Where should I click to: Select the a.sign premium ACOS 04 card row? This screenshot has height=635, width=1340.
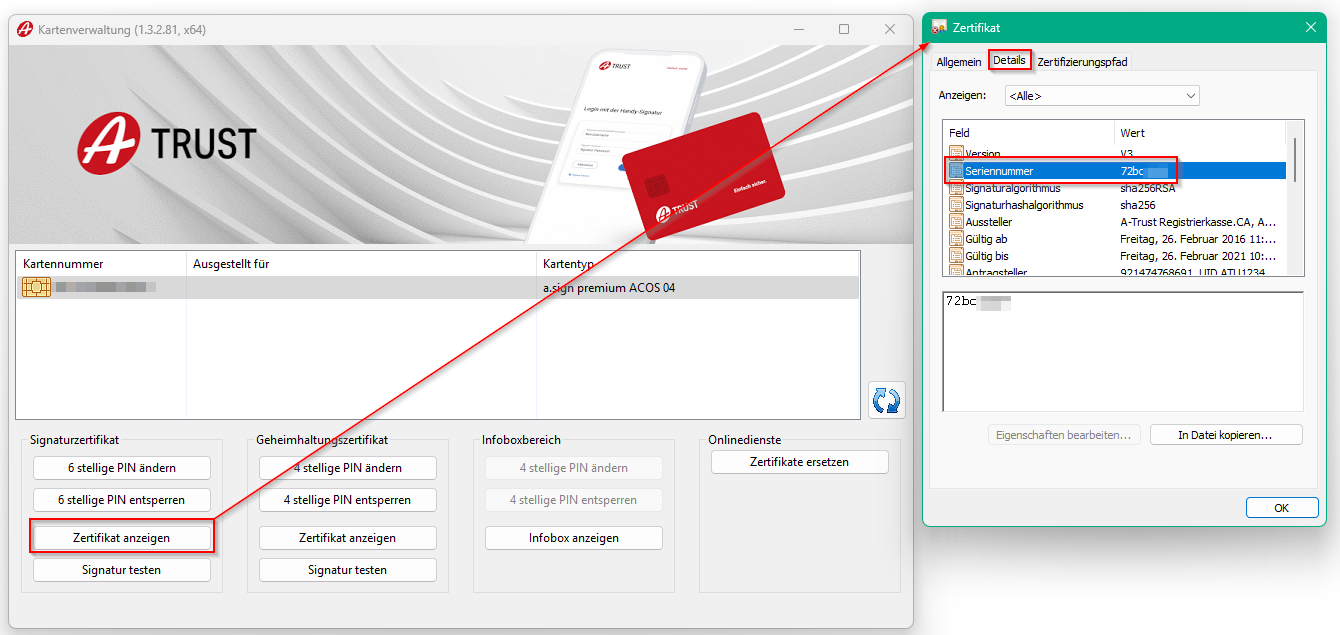[437, 288]
